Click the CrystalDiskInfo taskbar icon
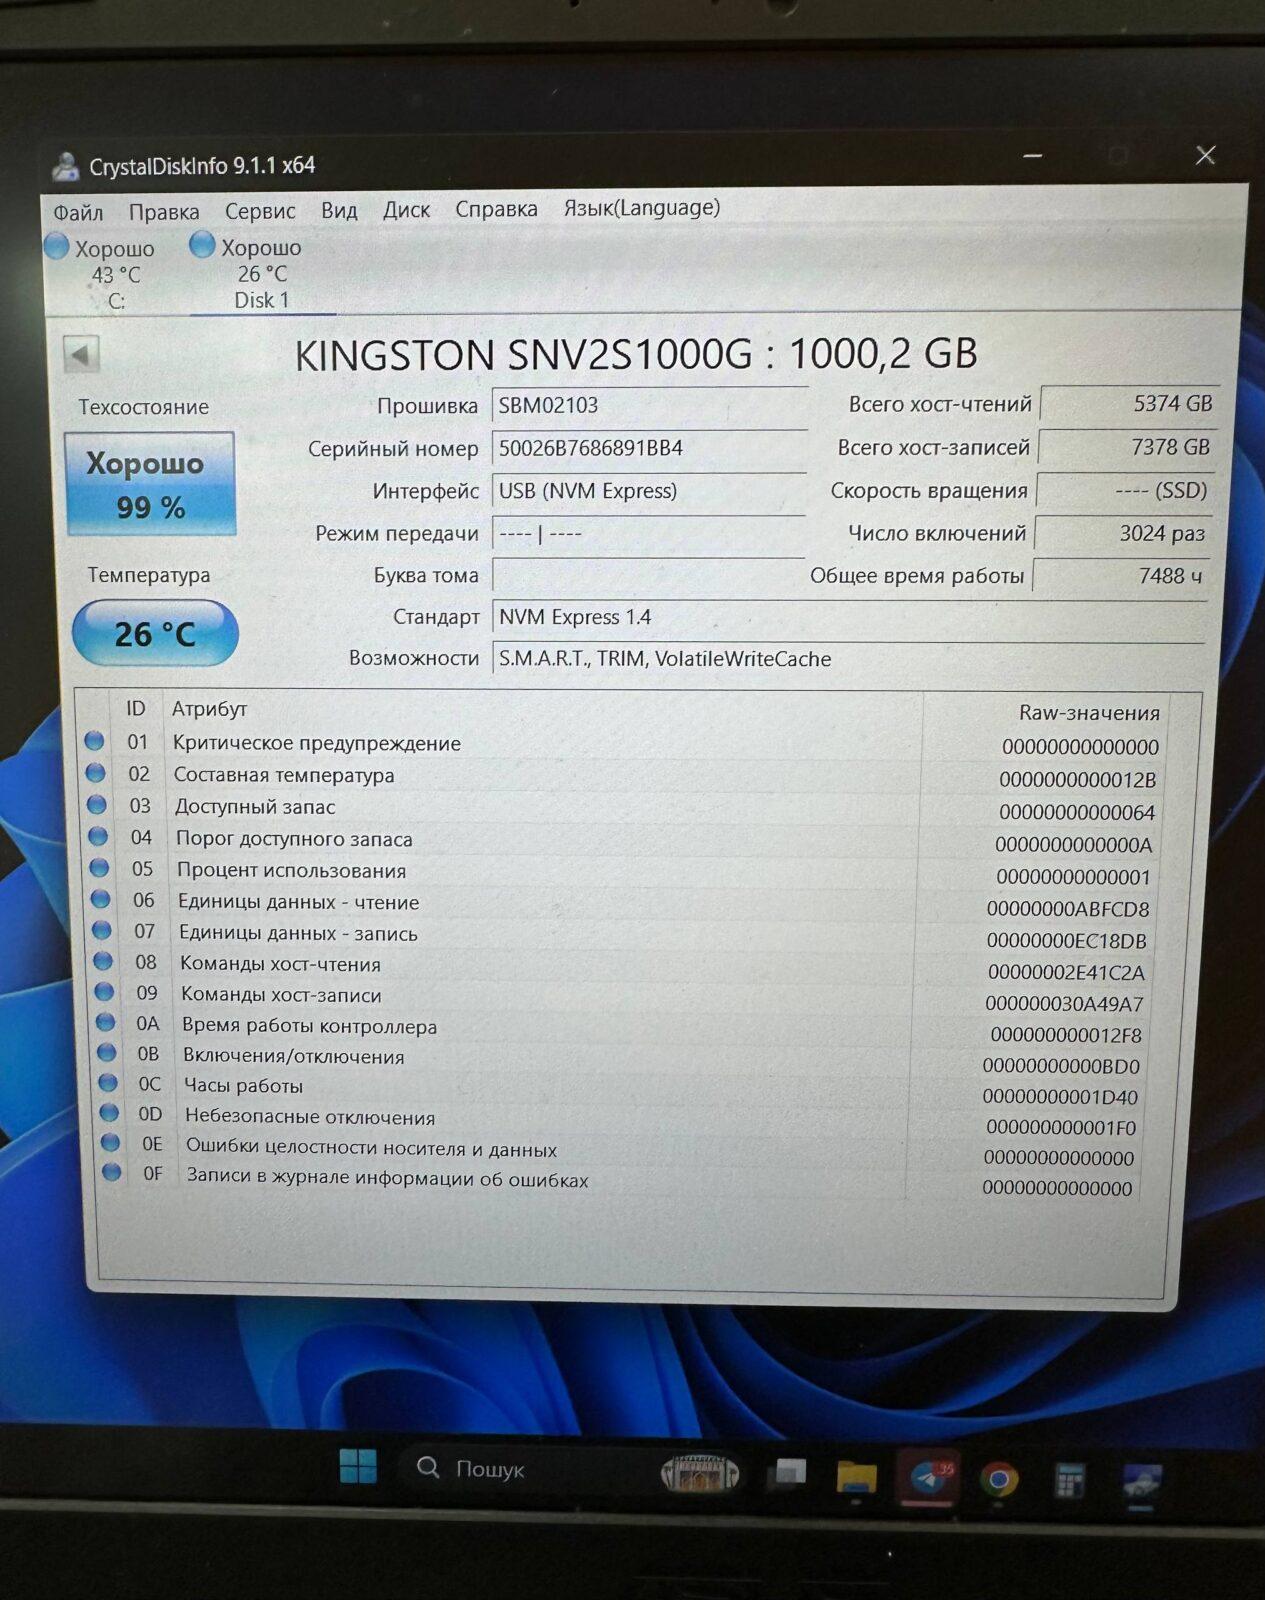1265x1600 pixels. click(x=1142, y=1483)
